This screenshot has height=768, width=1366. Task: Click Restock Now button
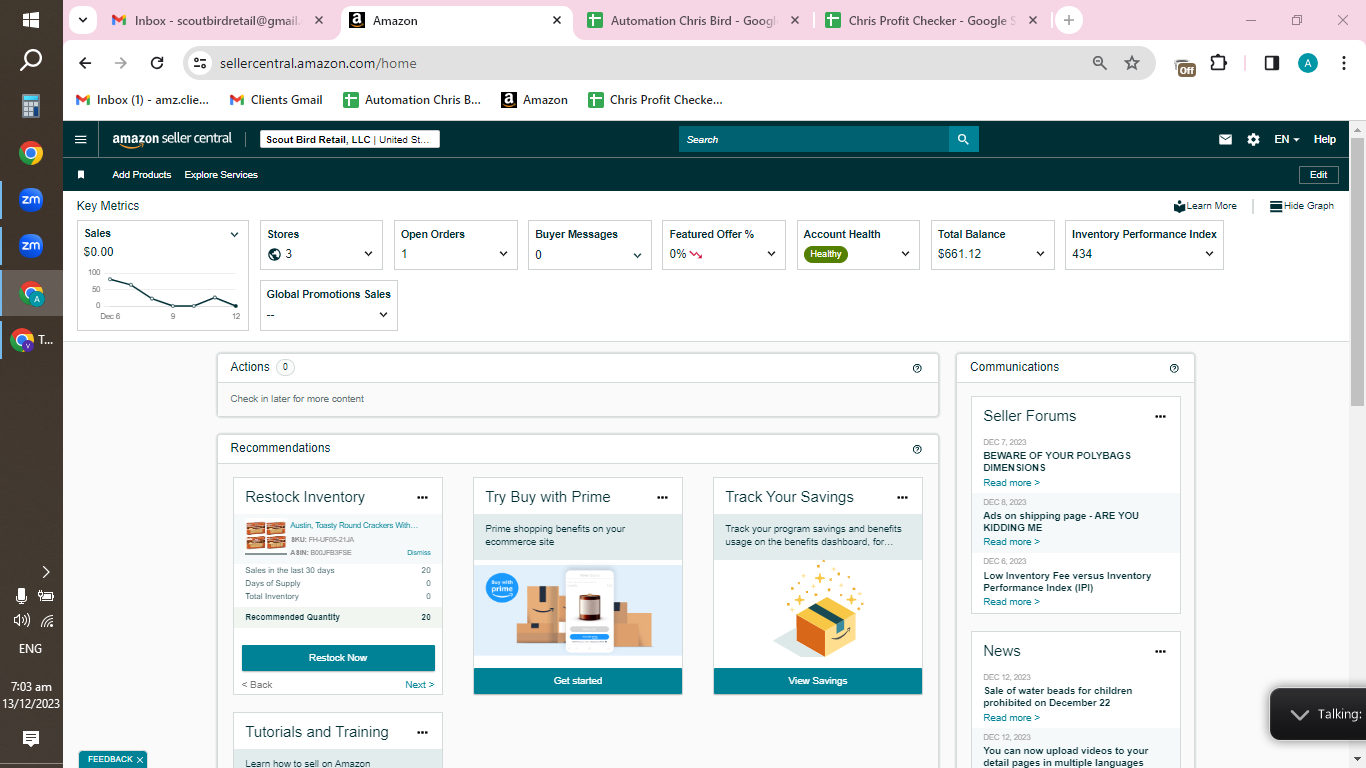click(338, 658)
